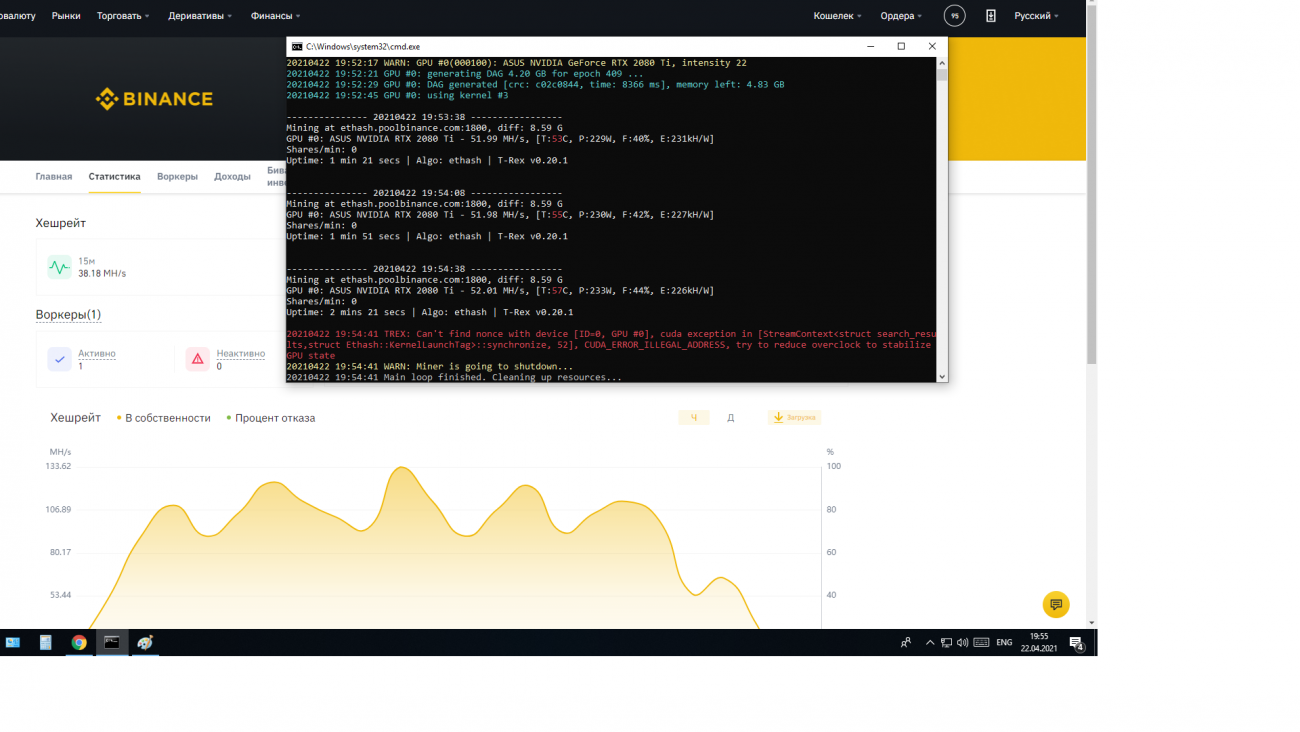Switch to the Главная tab
The height and width of the screenshot is (732, 1300).
coord(54,176)
